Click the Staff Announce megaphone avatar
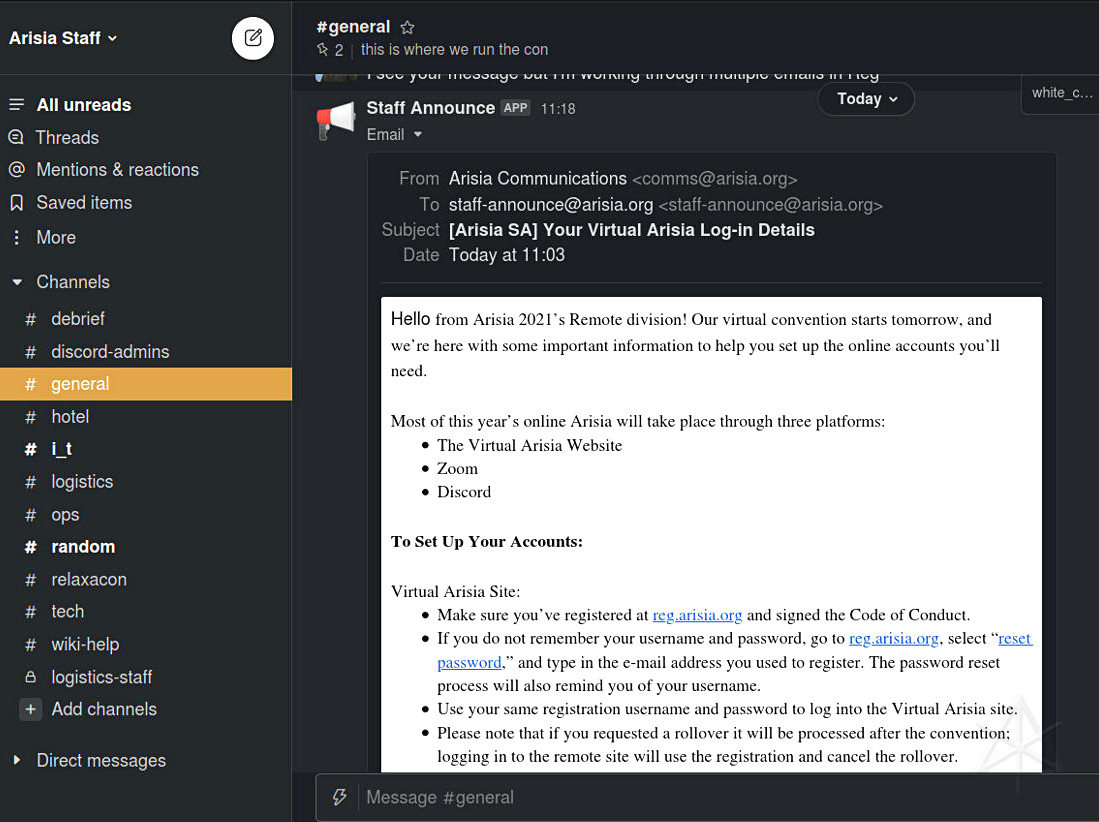This screenshot has height=822, width=1099. click(x=337, y=120)
